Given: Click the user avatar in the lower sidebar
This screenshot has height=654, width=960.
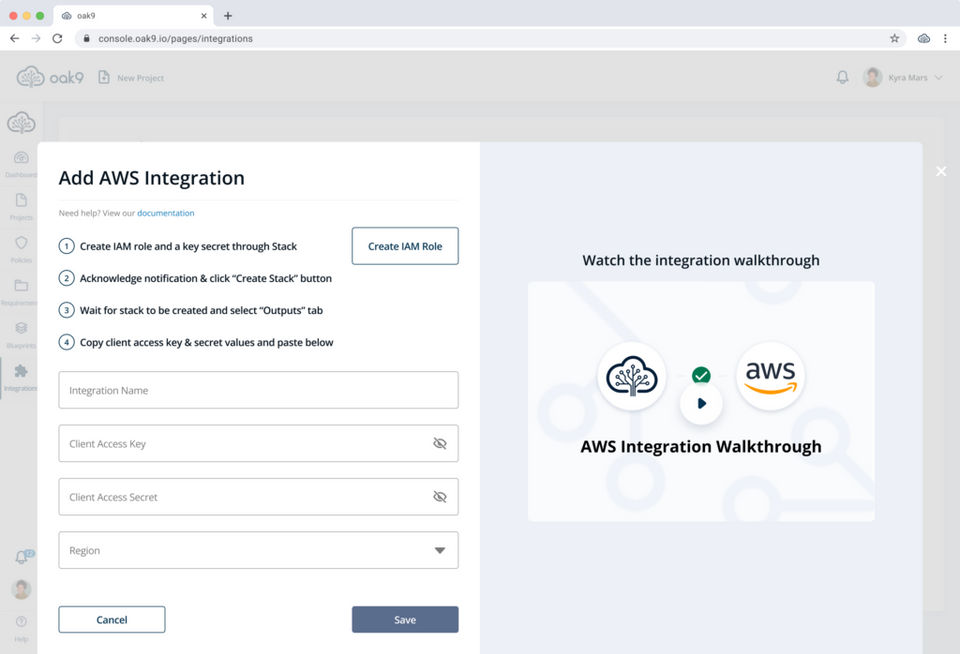Looking at the screenshot, I should pos(21,589).
